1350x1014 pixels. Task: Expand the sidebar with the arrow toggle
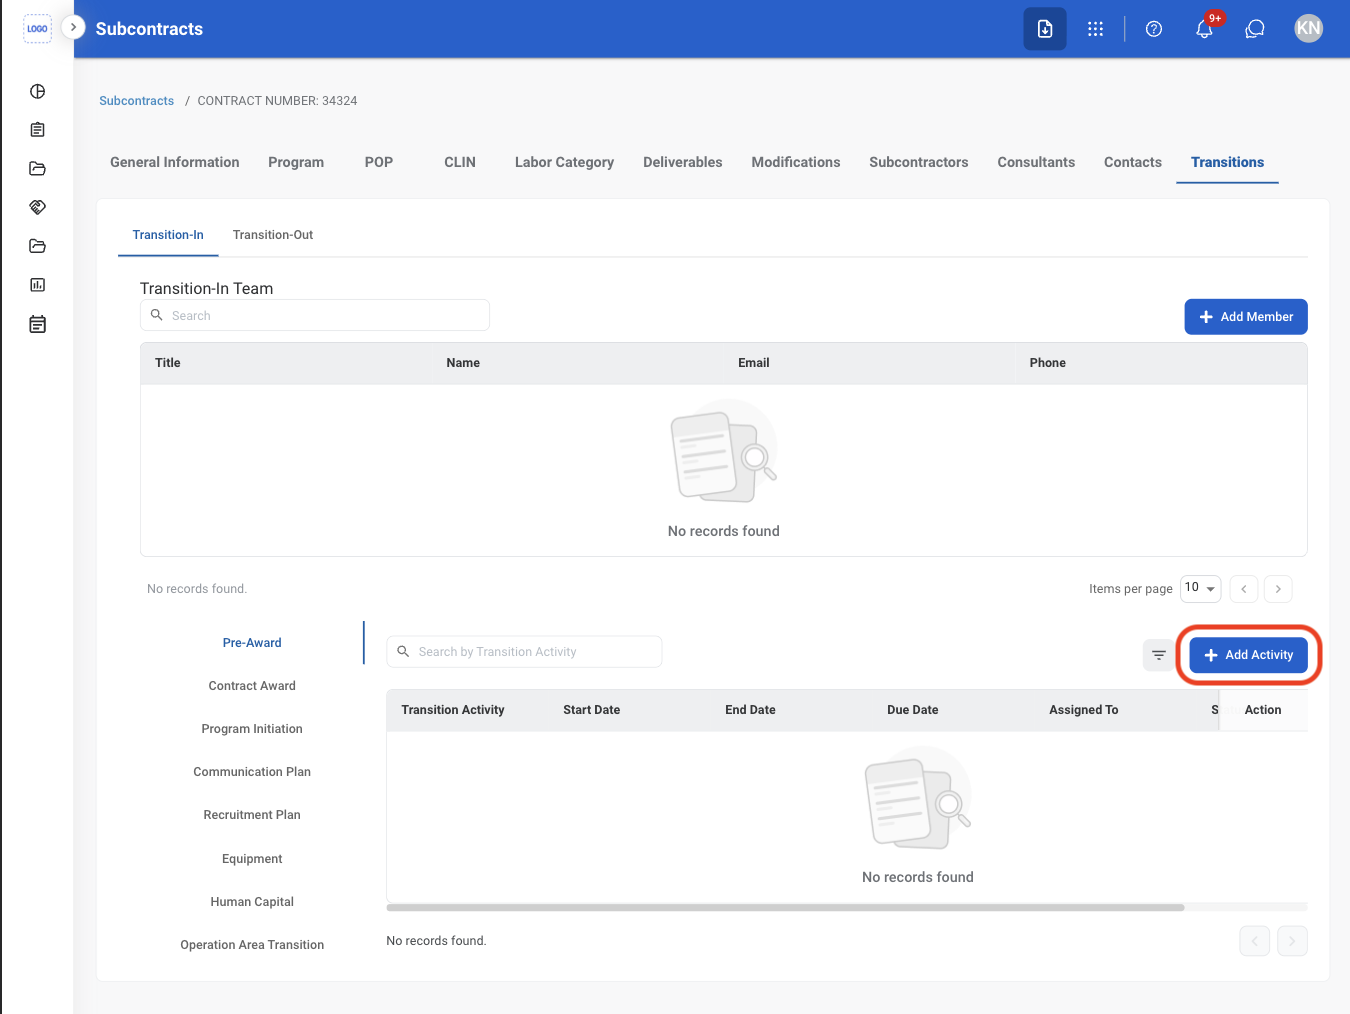(x=73, y=27)
